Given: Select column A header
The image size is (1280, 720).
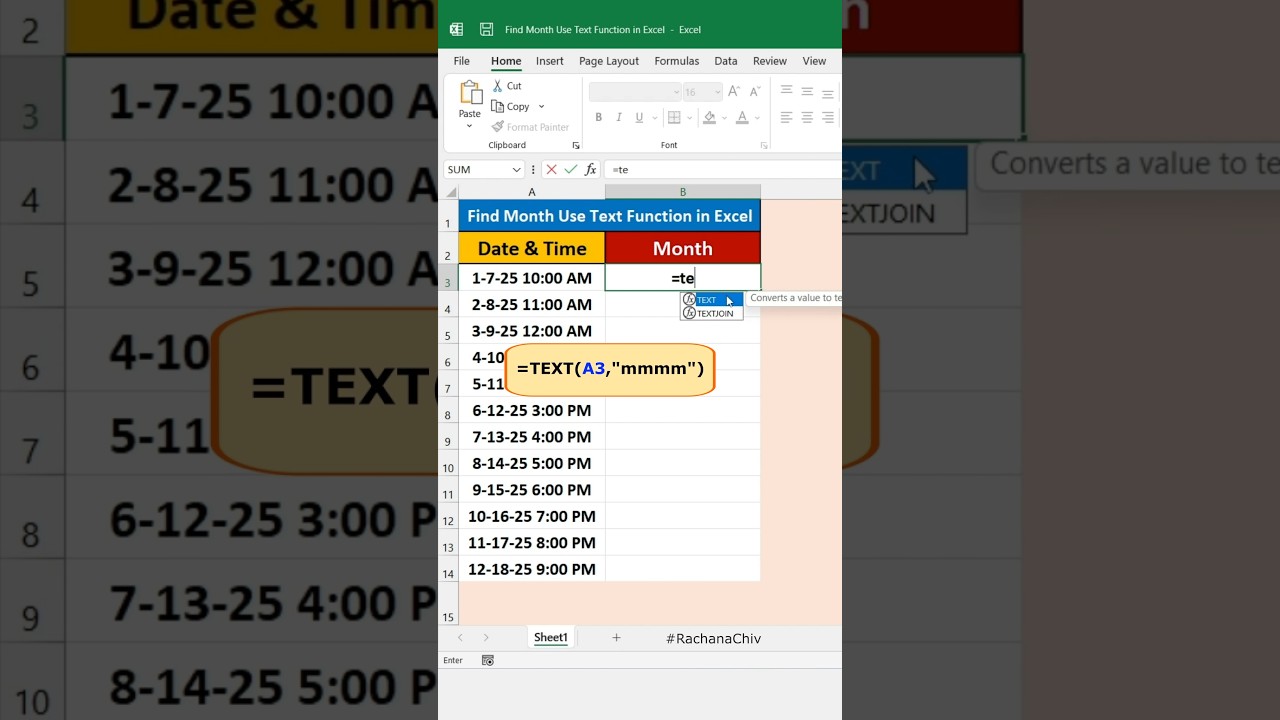Looking at the screenshot, I should (532, 192).
